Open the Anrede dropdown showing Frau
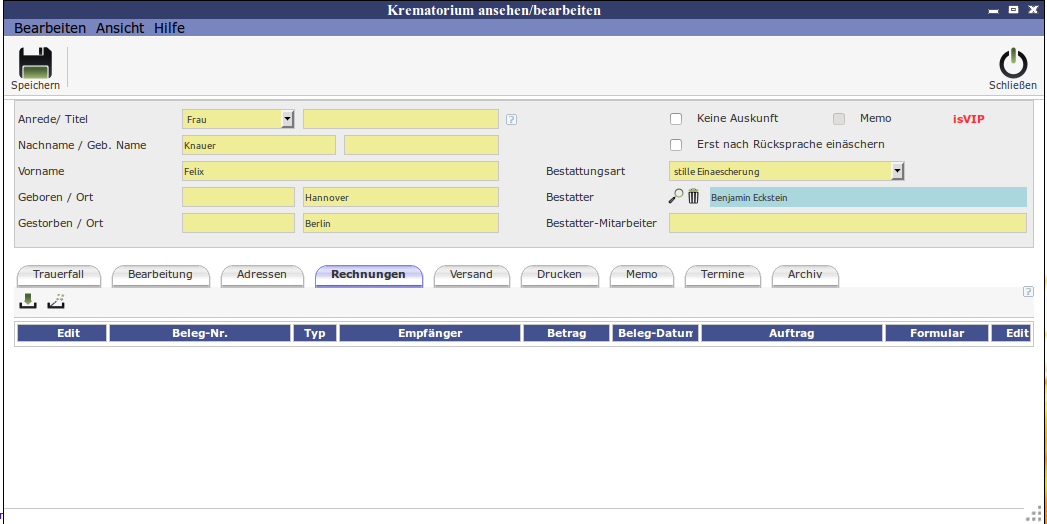This screenshot has height=524, width=1047. point(288,119)
